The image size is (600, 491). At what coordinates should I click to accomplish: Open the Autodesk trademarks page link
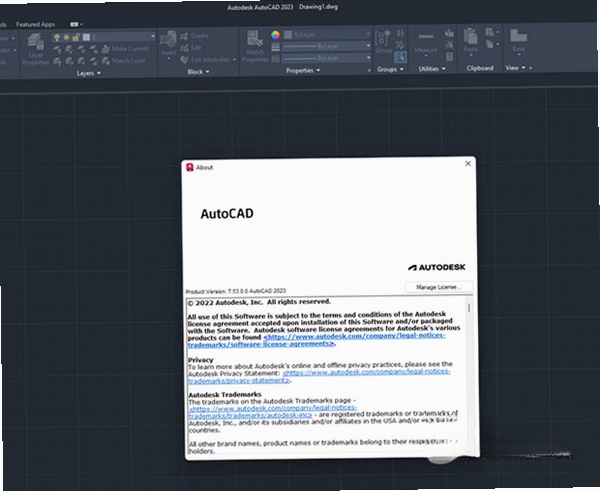tap(272, 412)
